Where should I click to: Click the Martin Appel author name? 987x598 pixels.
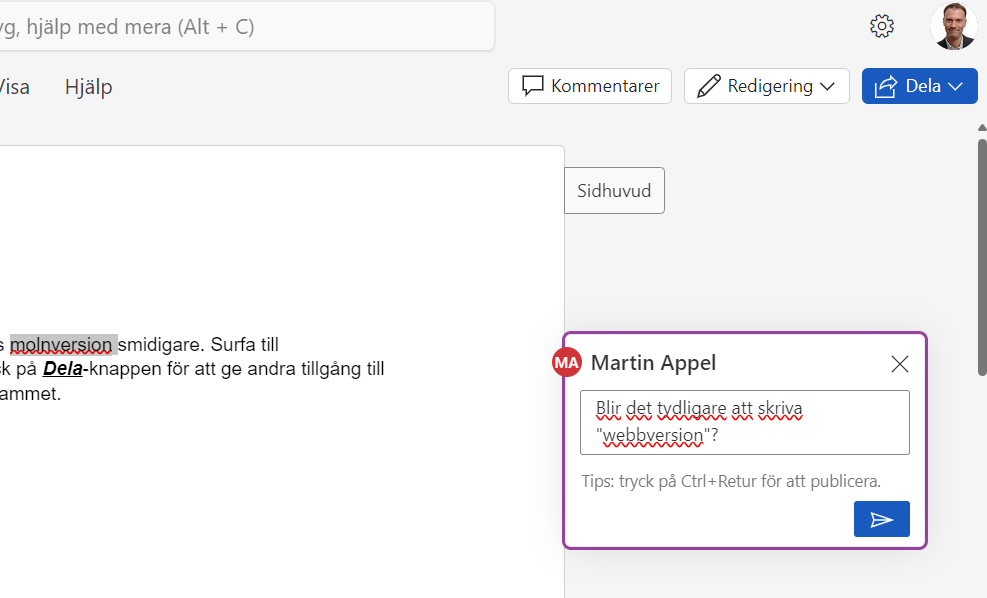[x=653, y=363]
